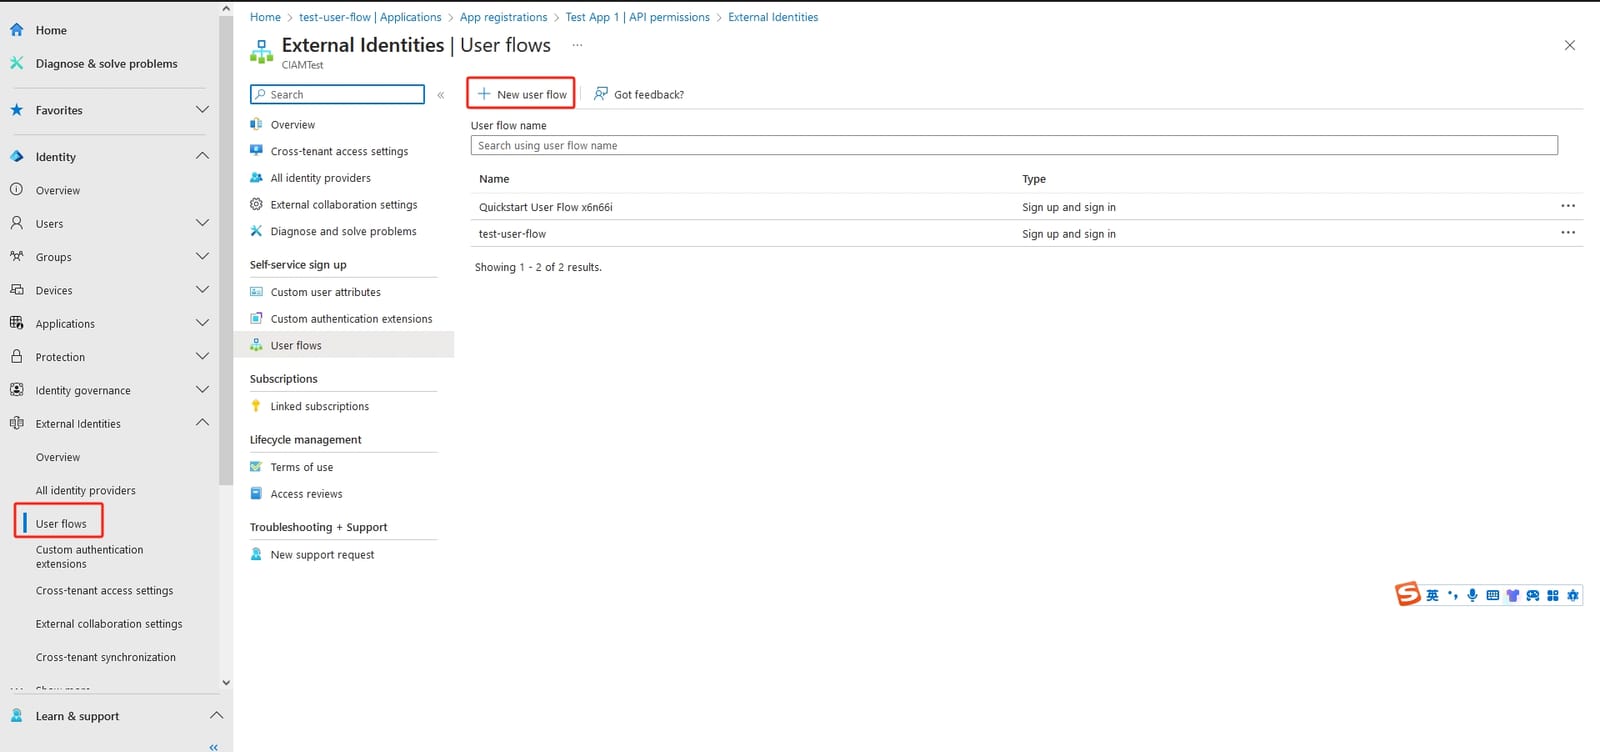Collapse left sidebar with bottom double-chevron
The height and width of the screenshot is (752, 1600).
click(x=213, y=746)
